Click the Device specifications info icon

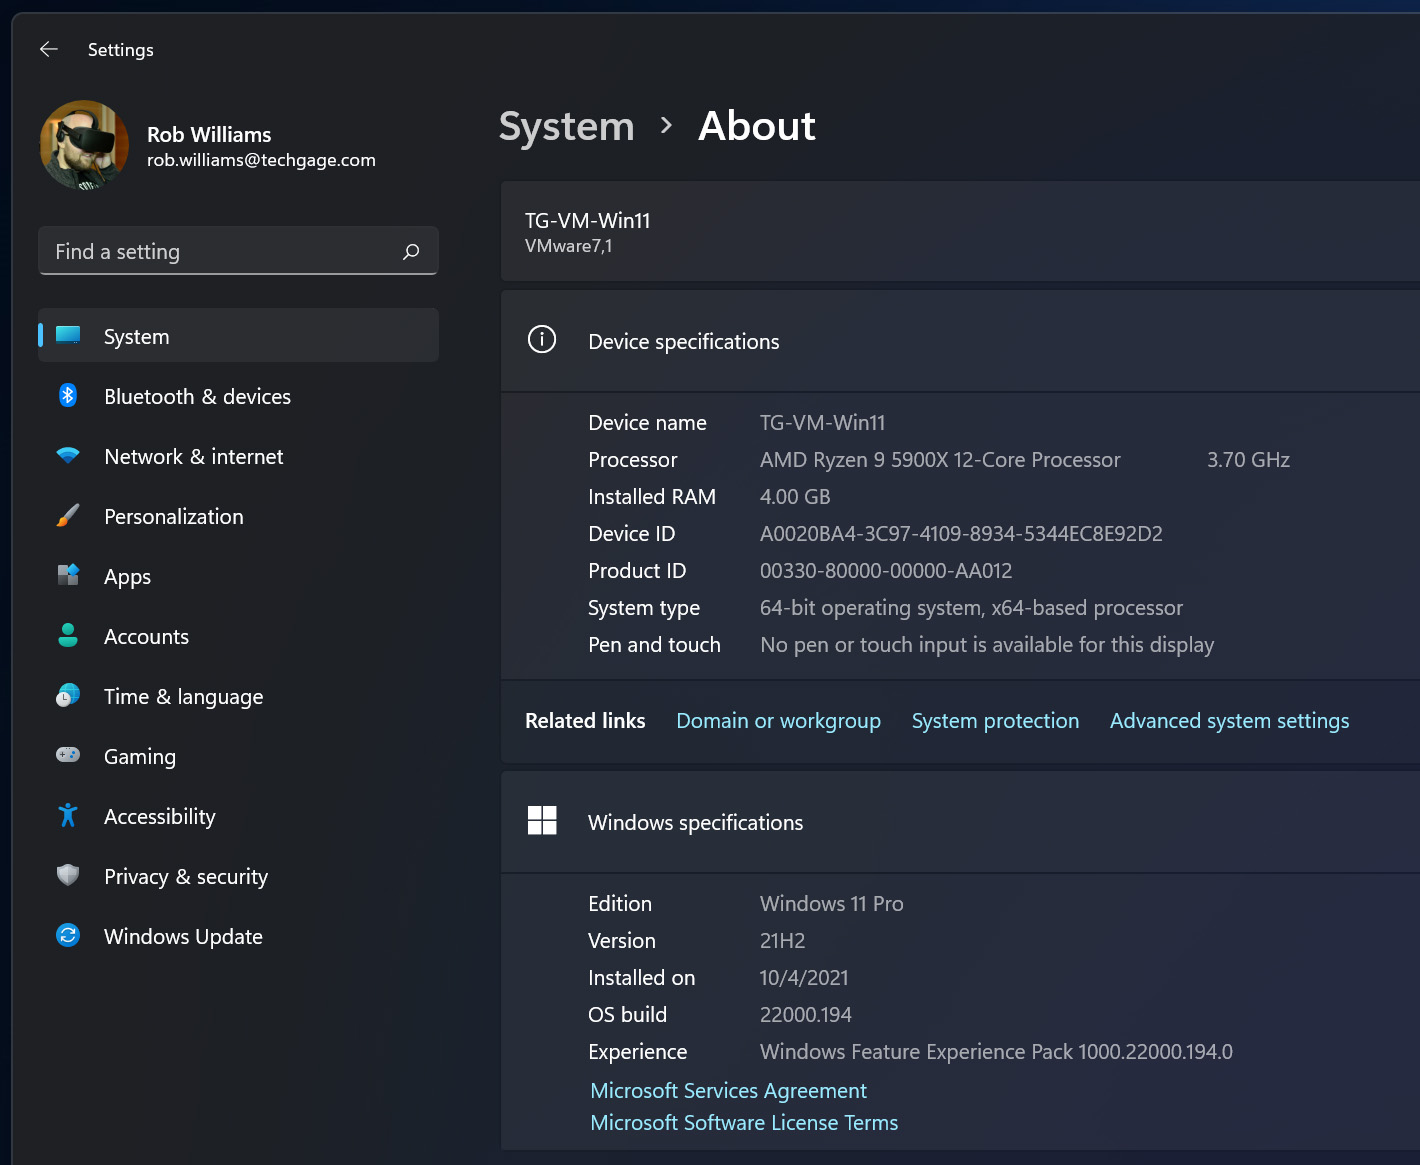542,340
